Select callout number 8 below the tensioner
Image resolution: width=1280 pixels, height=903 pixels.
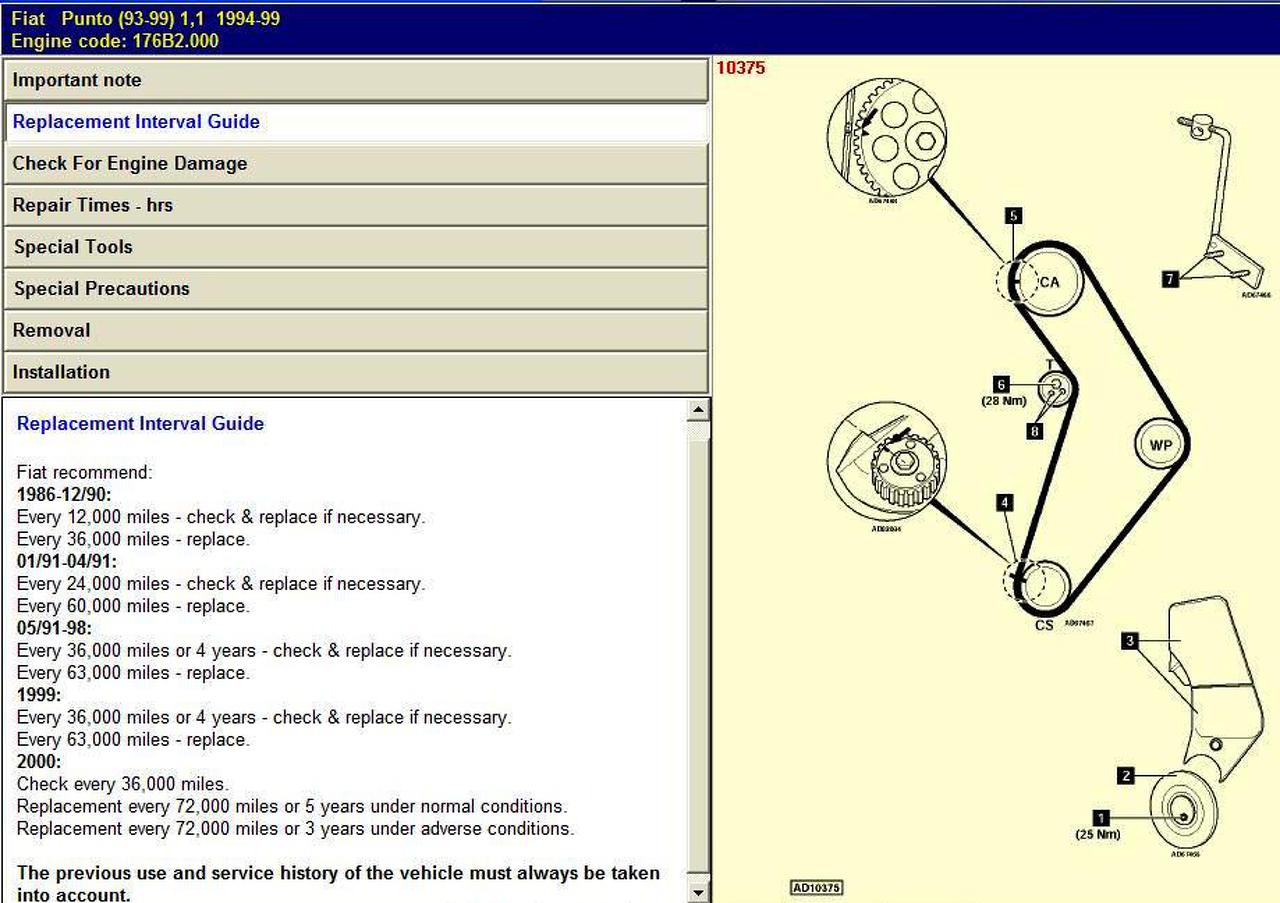pos(1035,431)
